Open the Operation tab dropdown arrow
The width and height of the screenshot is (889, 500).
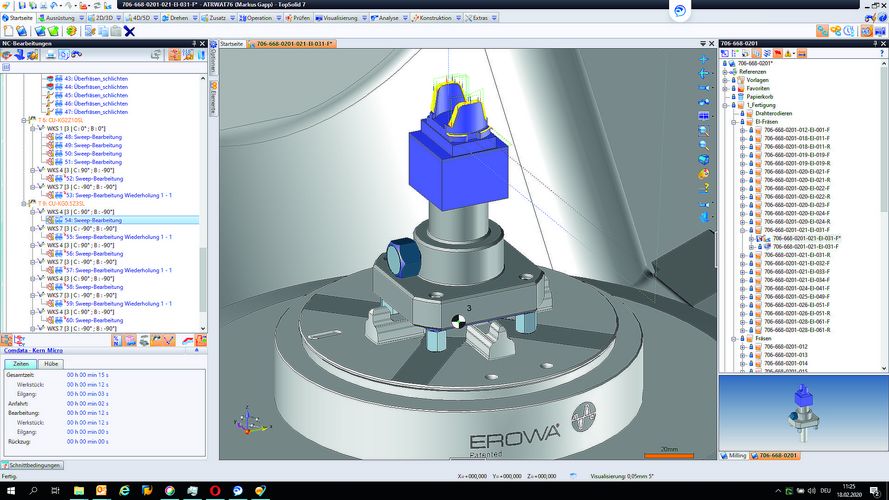278,18
